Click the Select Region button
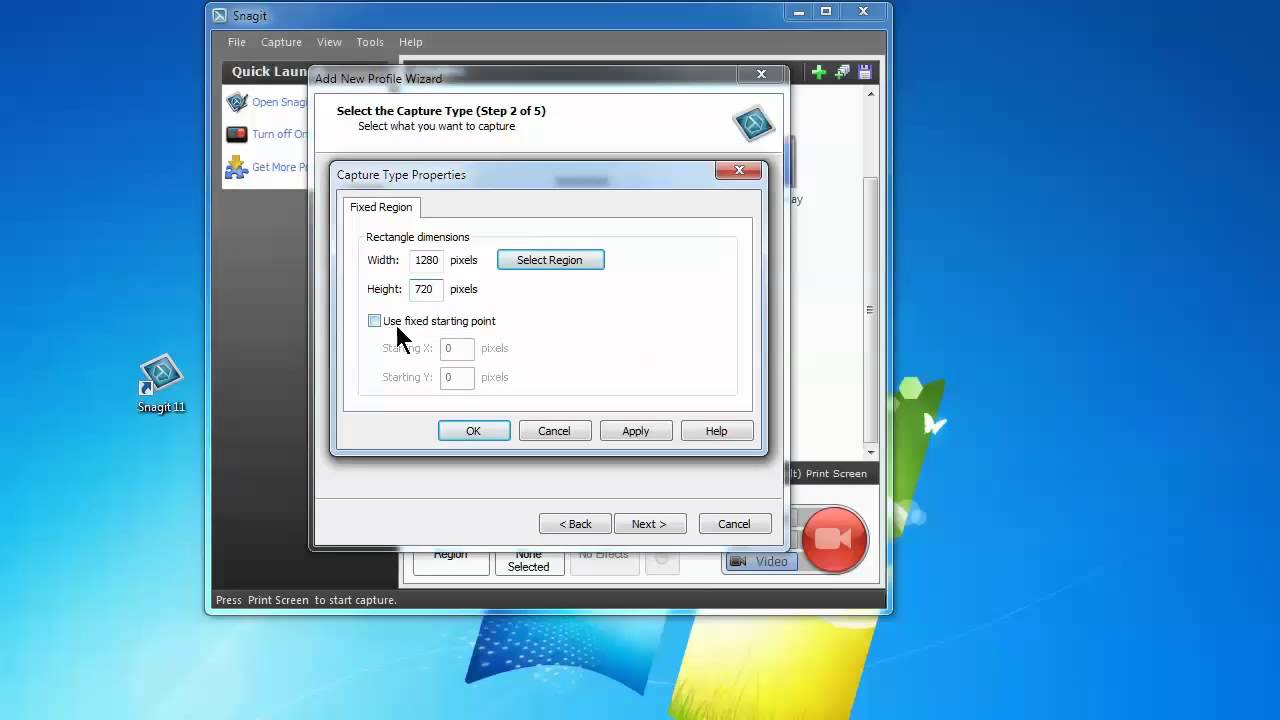Viewport: 1280px width, 720px height. pos(551,260)
